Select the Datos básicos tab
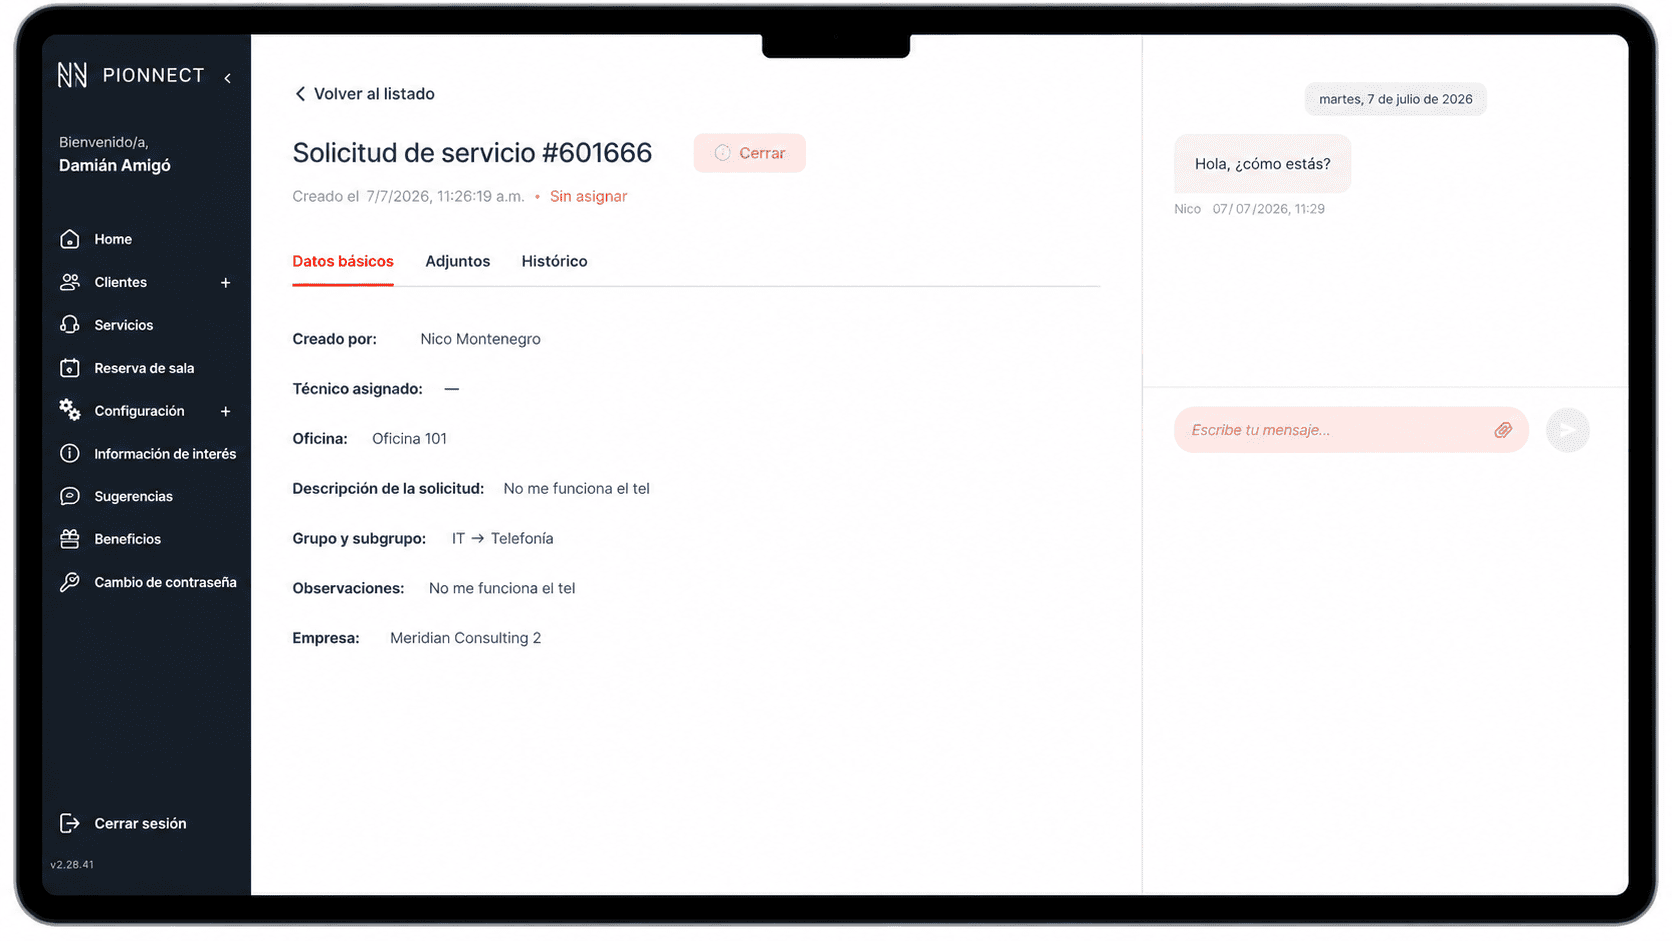Screen dimensions: 1672x941 pyautogui.click(x=343, y=261)
